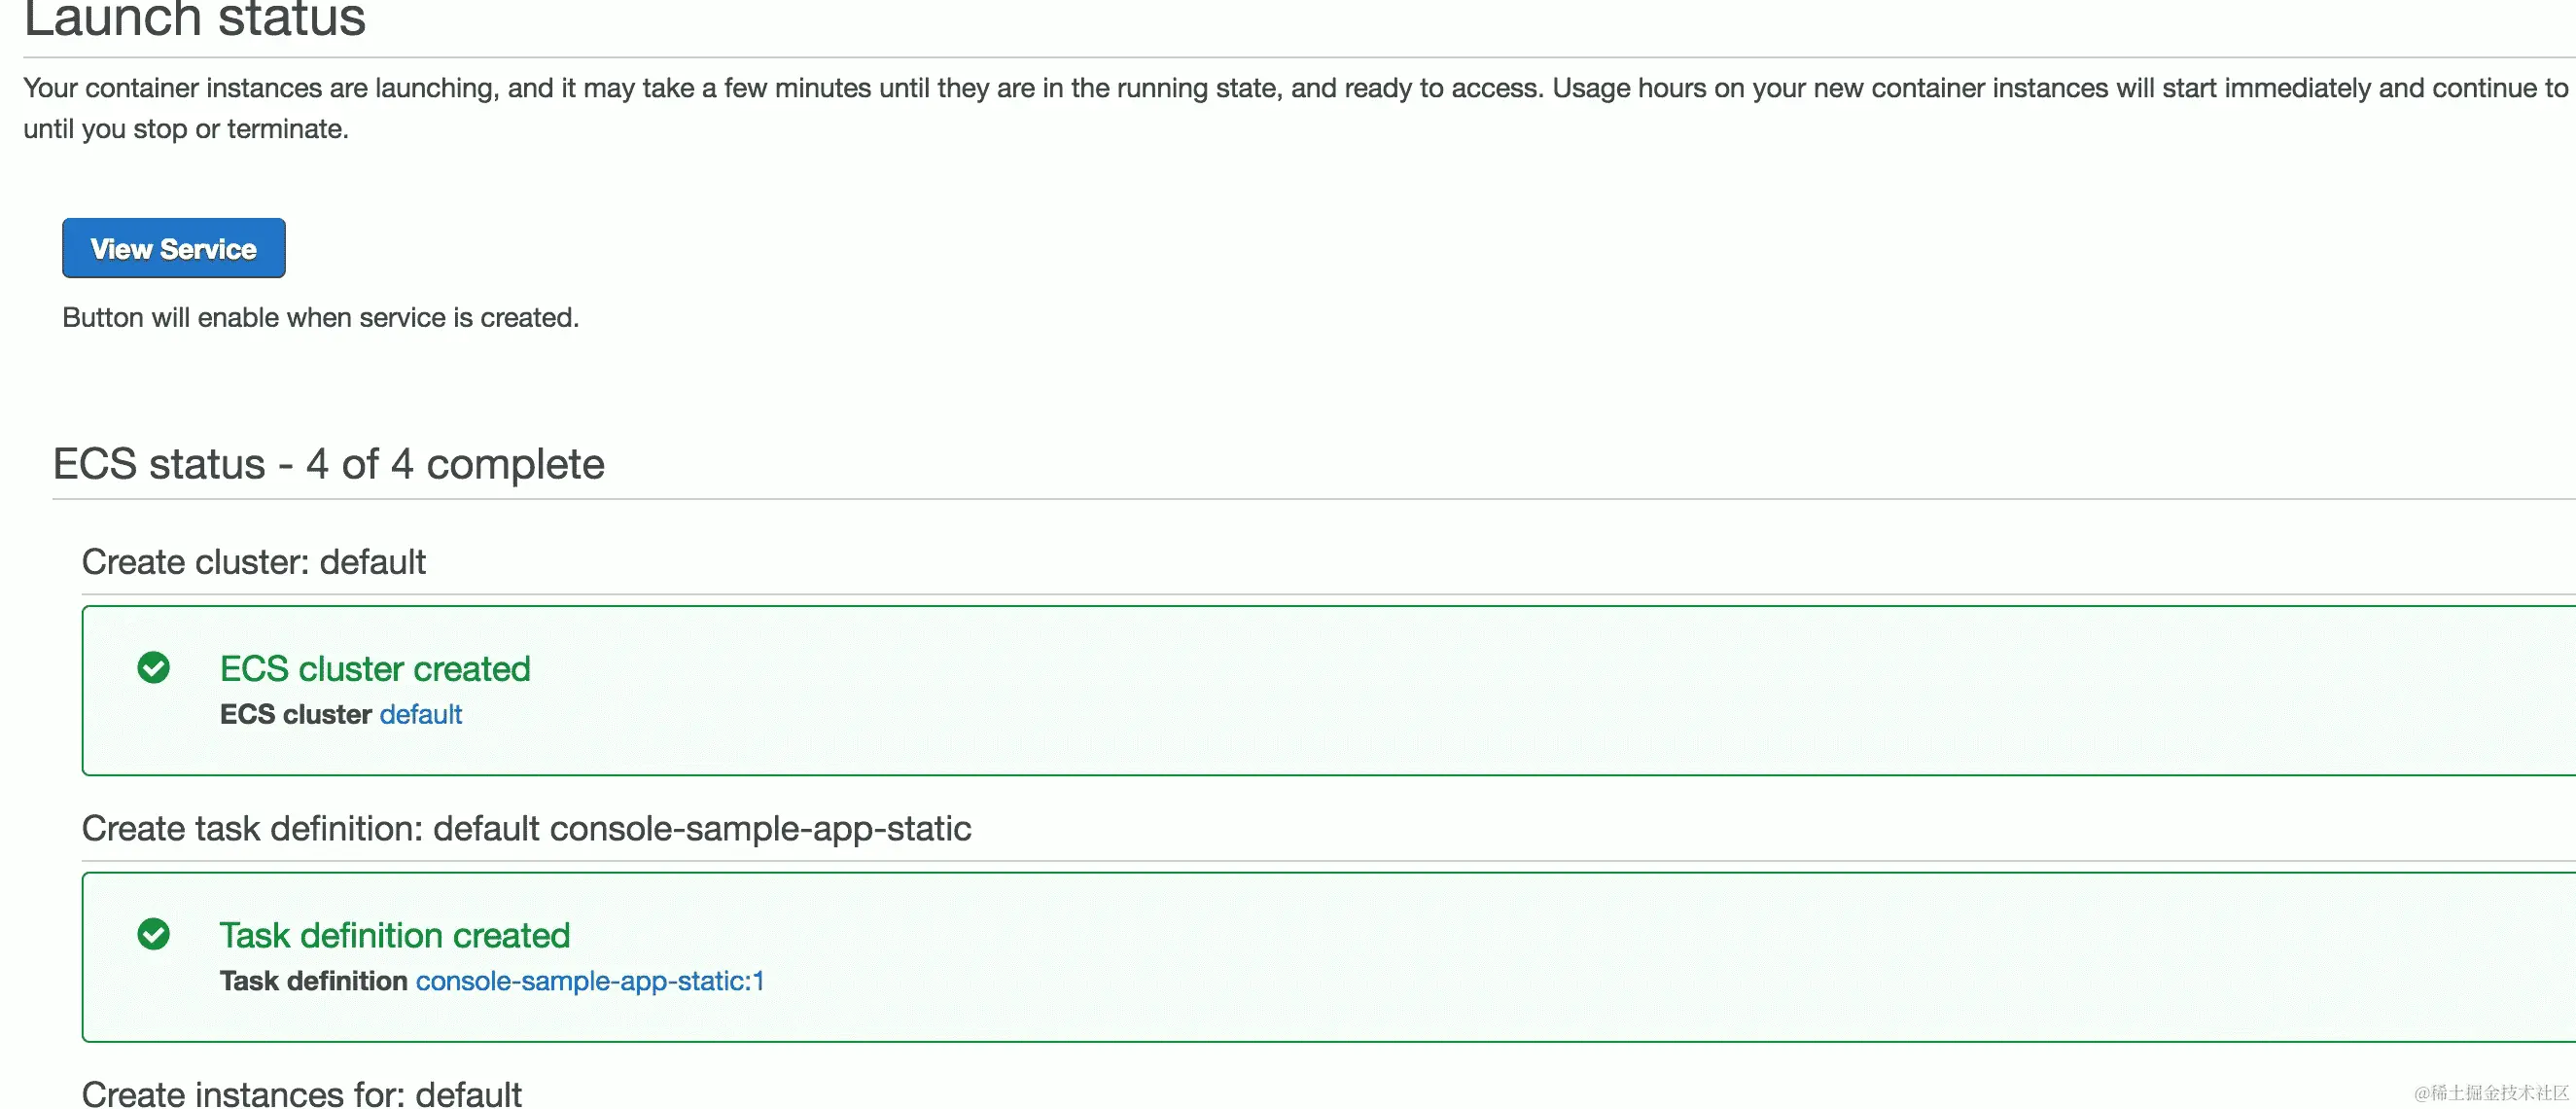Screen dimensions: 2576x1109
Task: Open the console-sample-app-static:1 task definition link
Action: click(x=589, y=981)
